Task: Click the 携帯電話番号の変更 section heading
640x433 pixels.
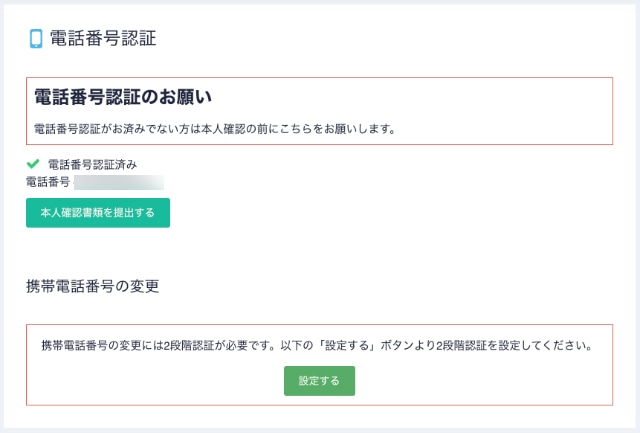Action: (93, 286)
